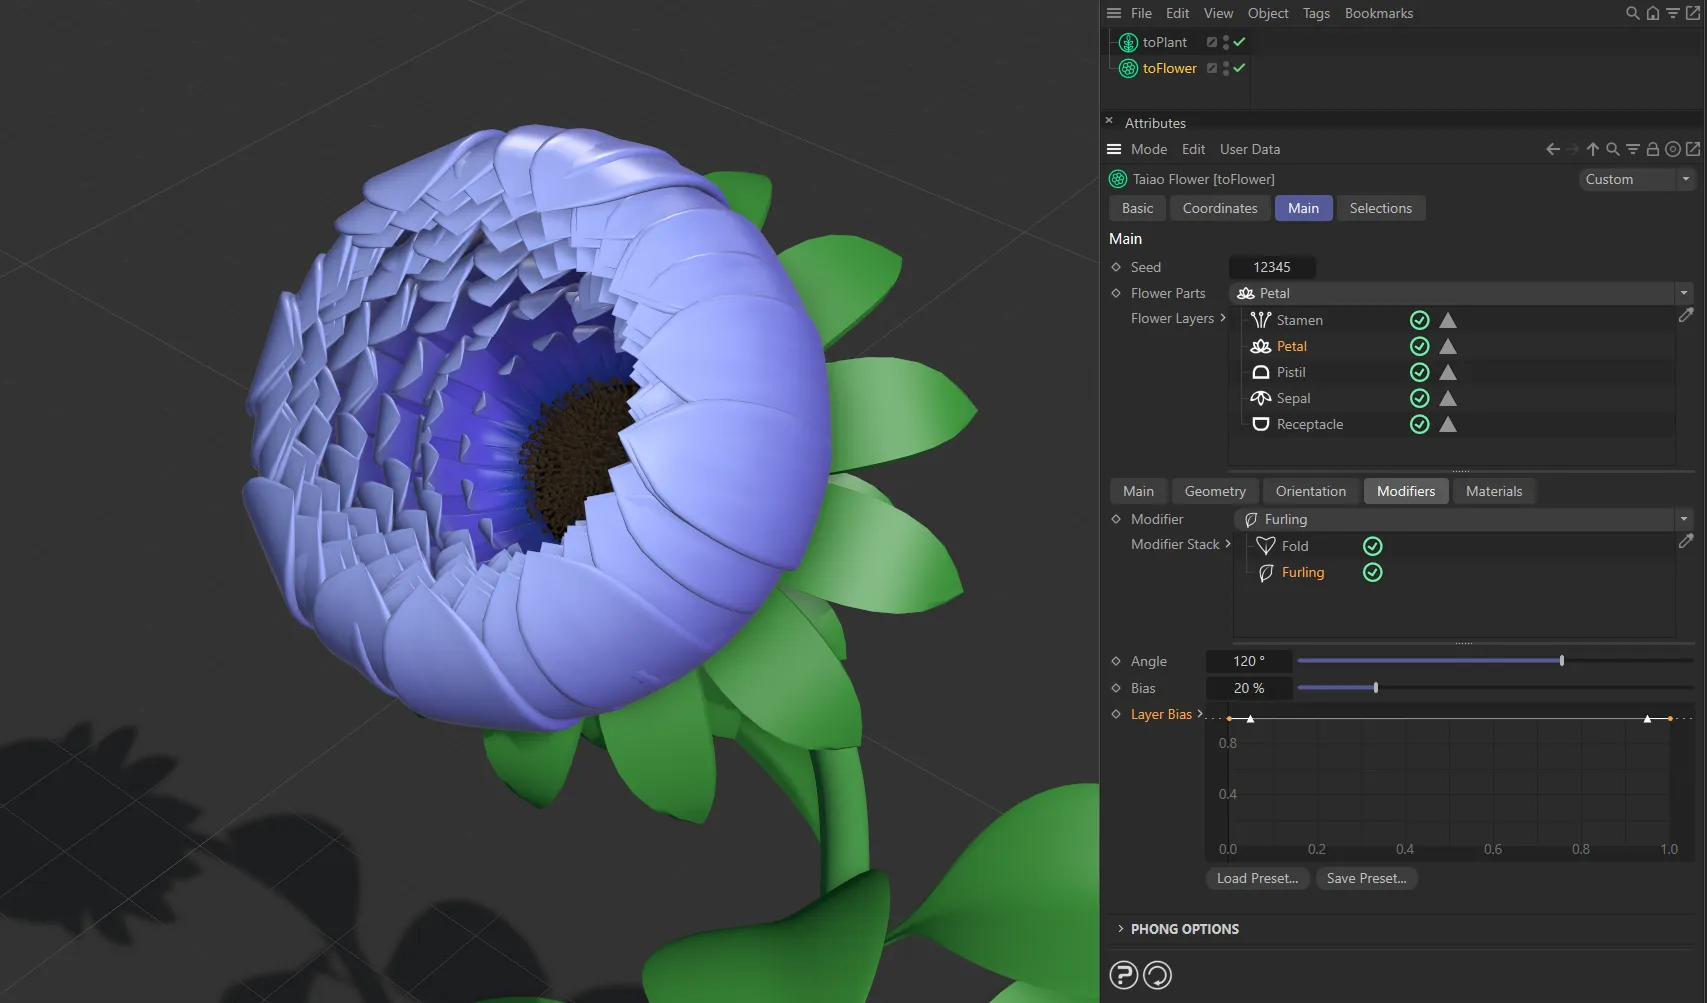Select the Stamen layer icon

1260,320
